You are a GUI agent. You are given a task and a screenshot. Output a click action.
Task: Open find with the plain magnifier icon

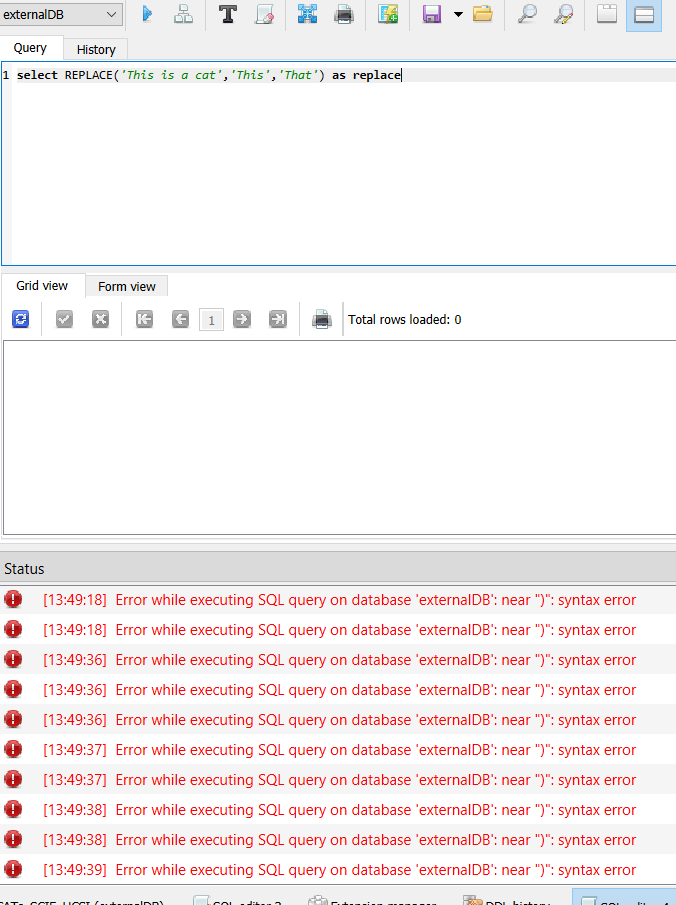527,14
